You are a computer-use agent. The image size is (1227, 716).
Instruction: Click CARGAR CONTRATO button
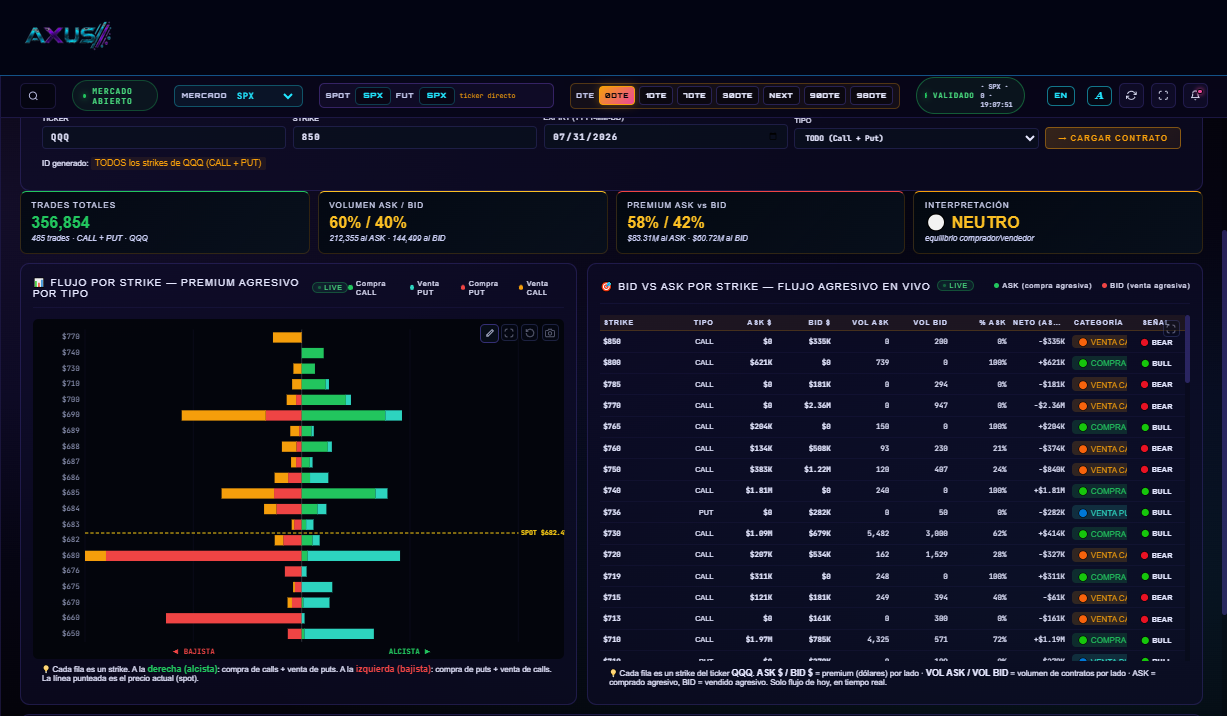click(1113, 138)
